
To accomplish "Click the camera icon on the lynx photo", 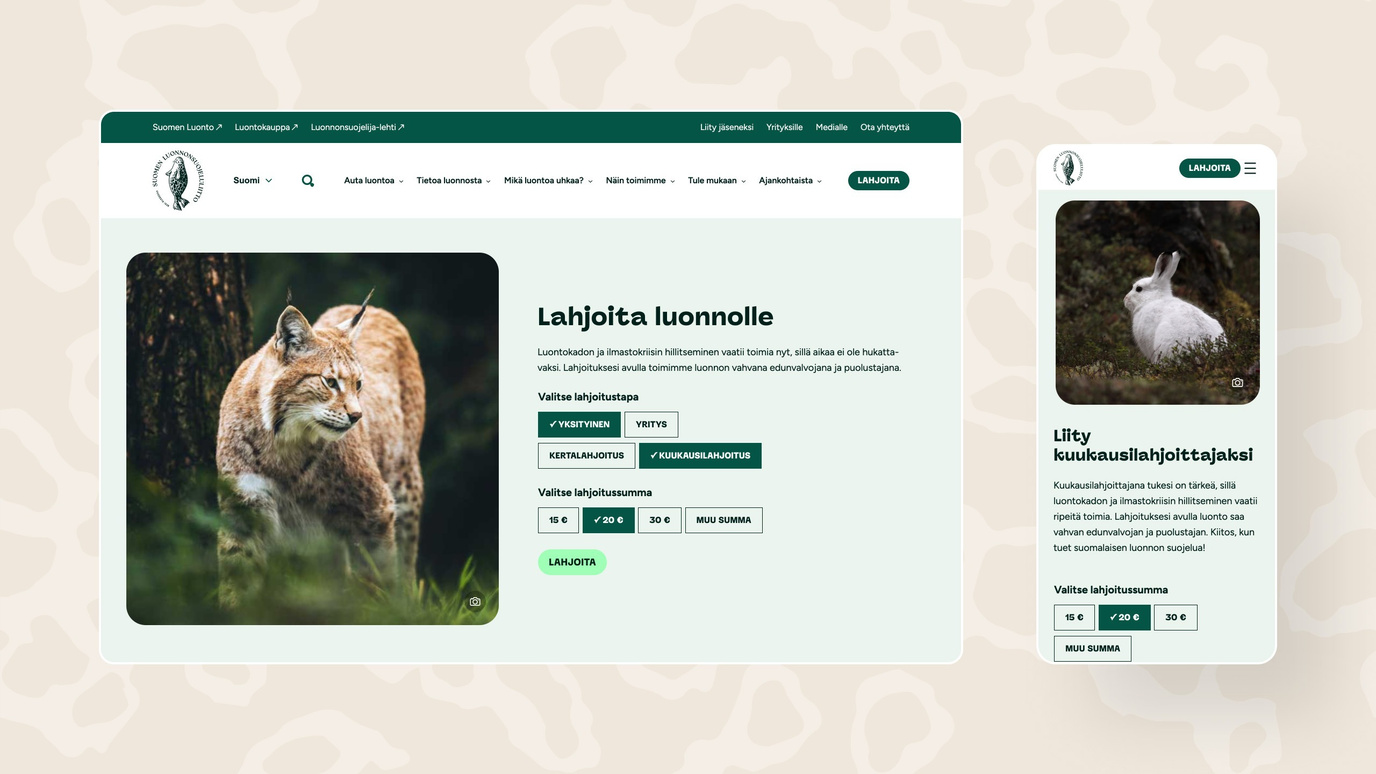I will coord(475,602).
